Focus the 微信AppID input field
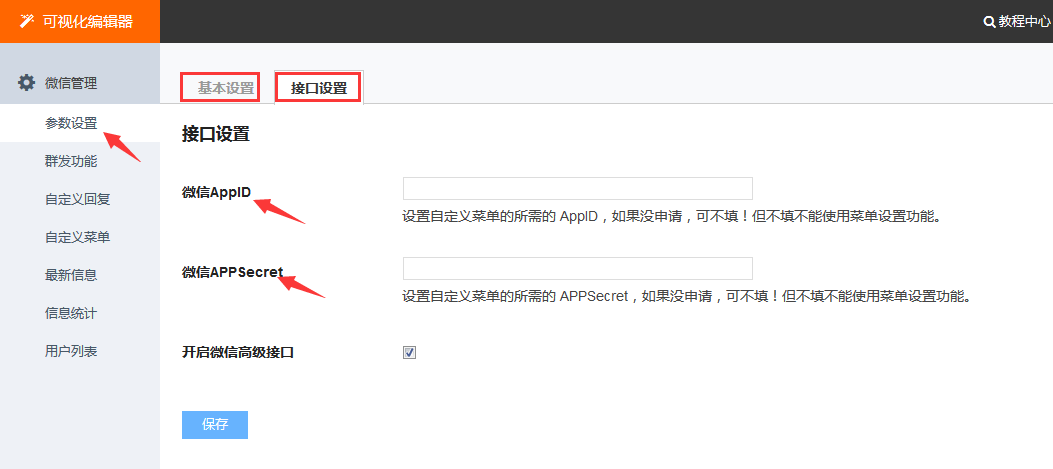 tap(578, 189)
